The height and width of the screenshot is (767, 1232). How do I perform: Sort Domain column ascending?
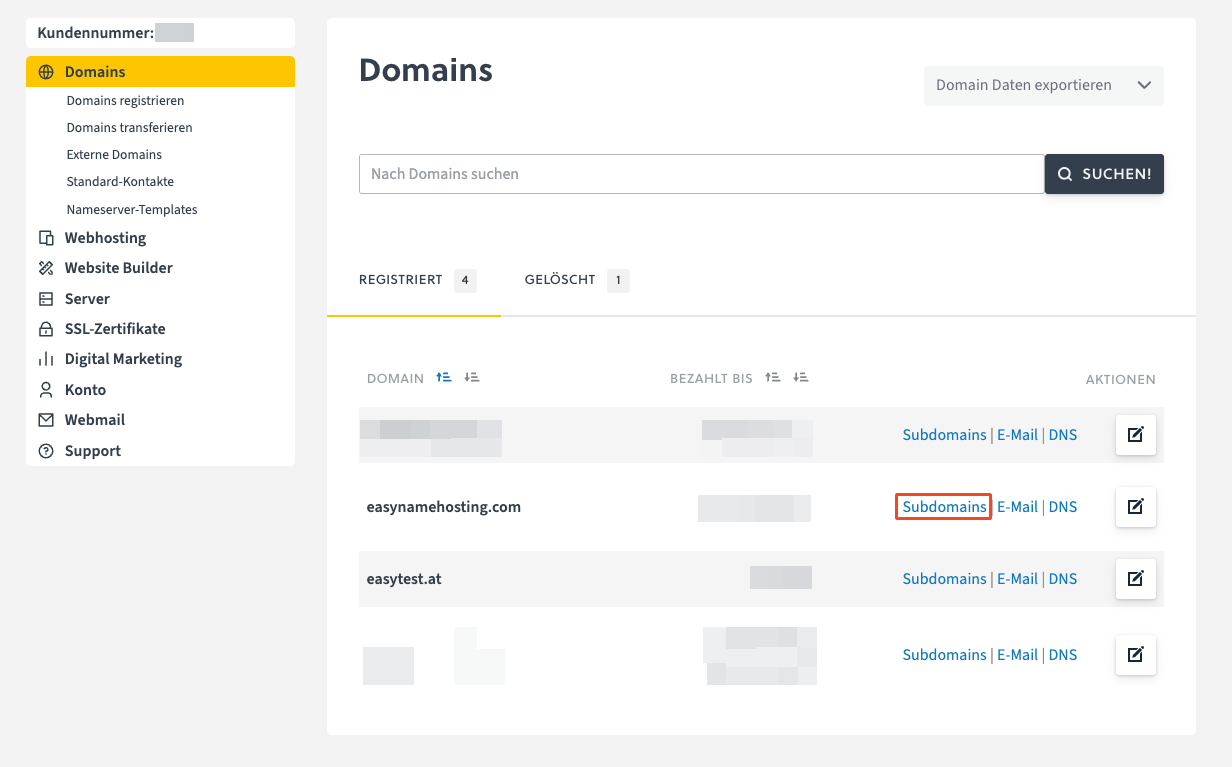point(444,378)
